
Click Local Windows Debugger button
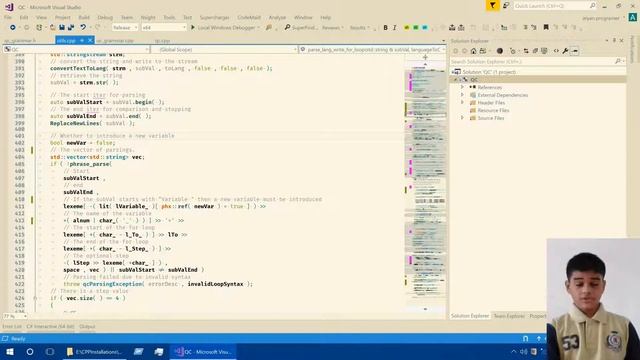click(226, 27)
